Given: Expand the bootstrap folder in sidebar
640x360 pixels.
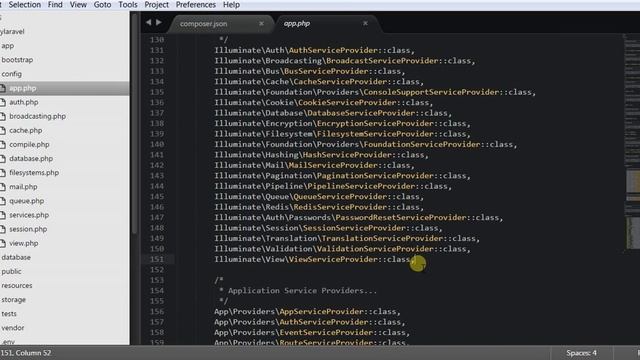Looking at the screenshot, I should coord(17,60).
